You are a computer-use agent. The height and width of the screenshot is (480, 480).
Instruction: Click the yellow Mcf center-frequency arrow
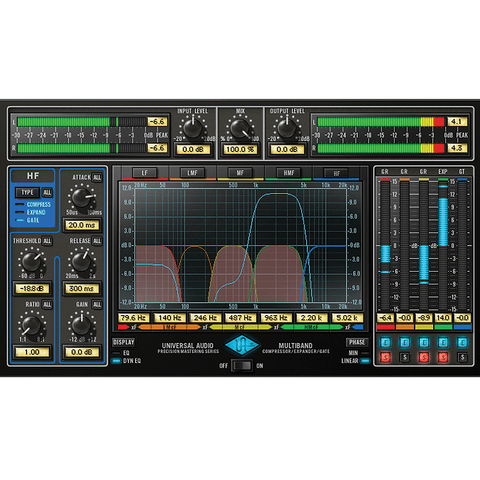point(240,327)
